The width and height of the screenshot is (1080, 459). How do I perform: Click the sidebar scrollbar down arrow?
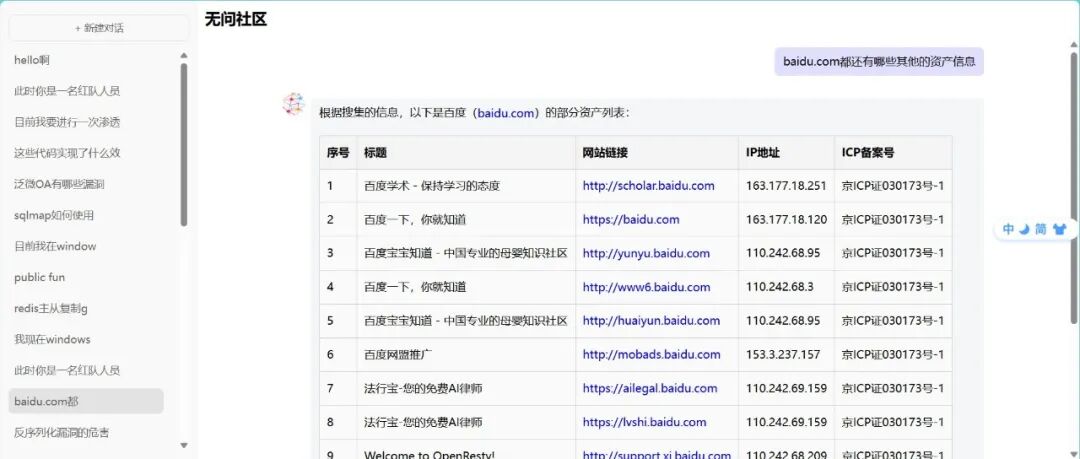[x=184, y=445]
